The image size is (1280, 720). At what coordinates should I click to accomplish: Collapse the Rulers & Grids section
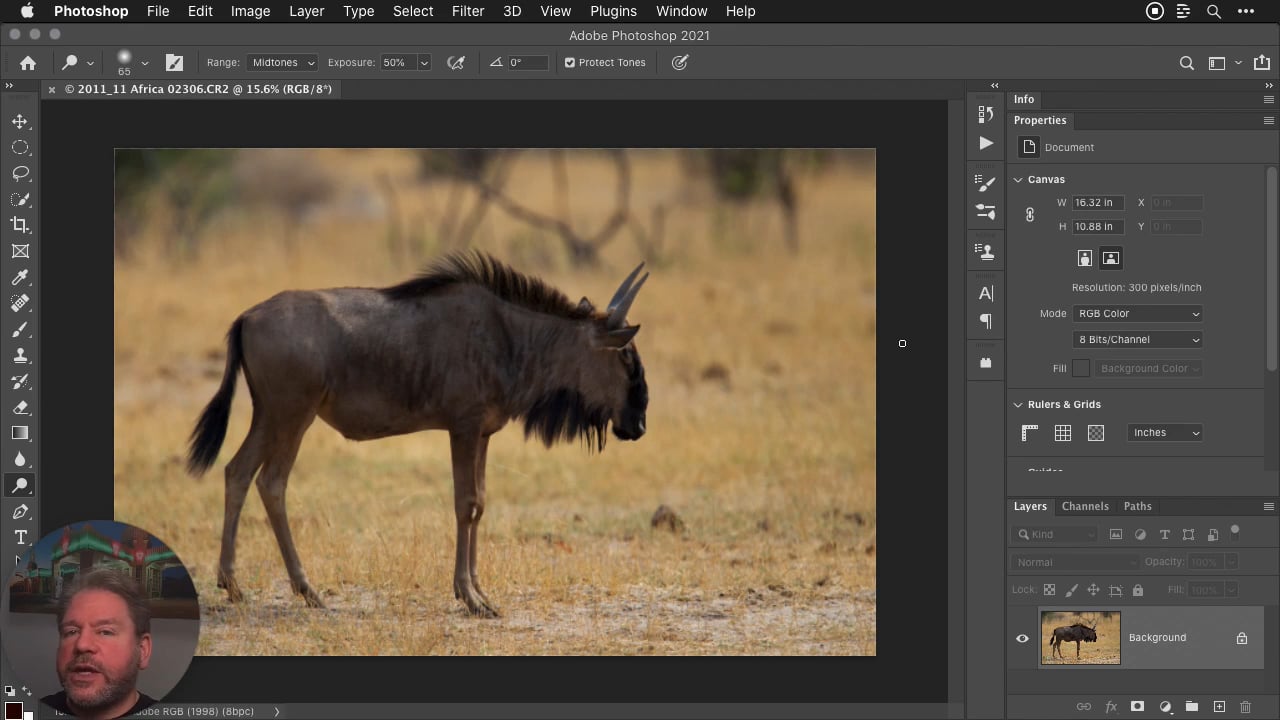pos(1018,405)
